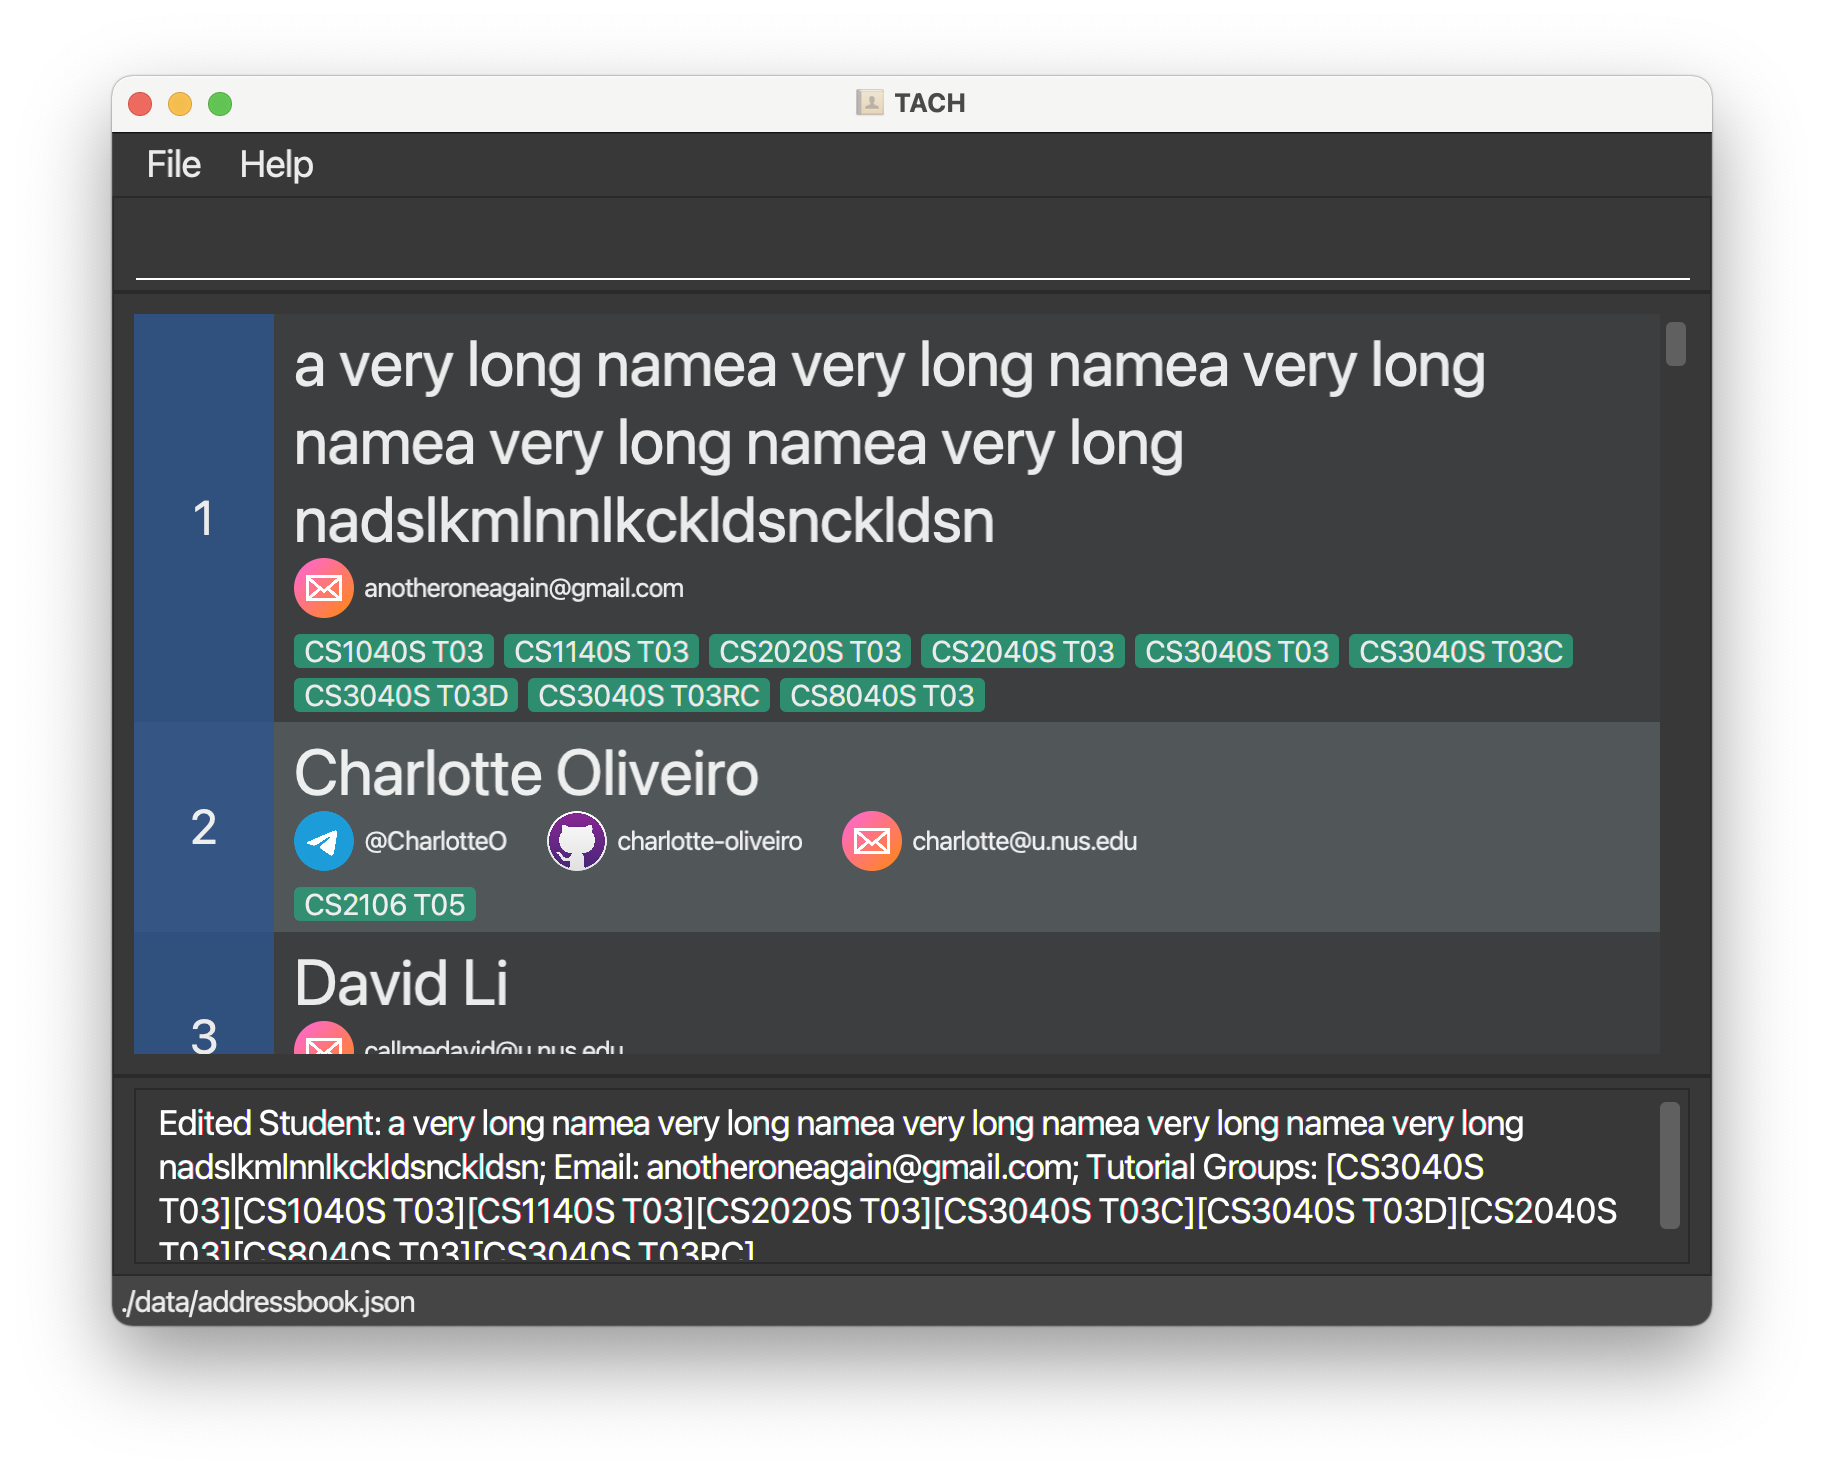Select the CS2040S T03 tag
The height and width of the screenshot is (1474, 1824).
(x=1022, y=652)
